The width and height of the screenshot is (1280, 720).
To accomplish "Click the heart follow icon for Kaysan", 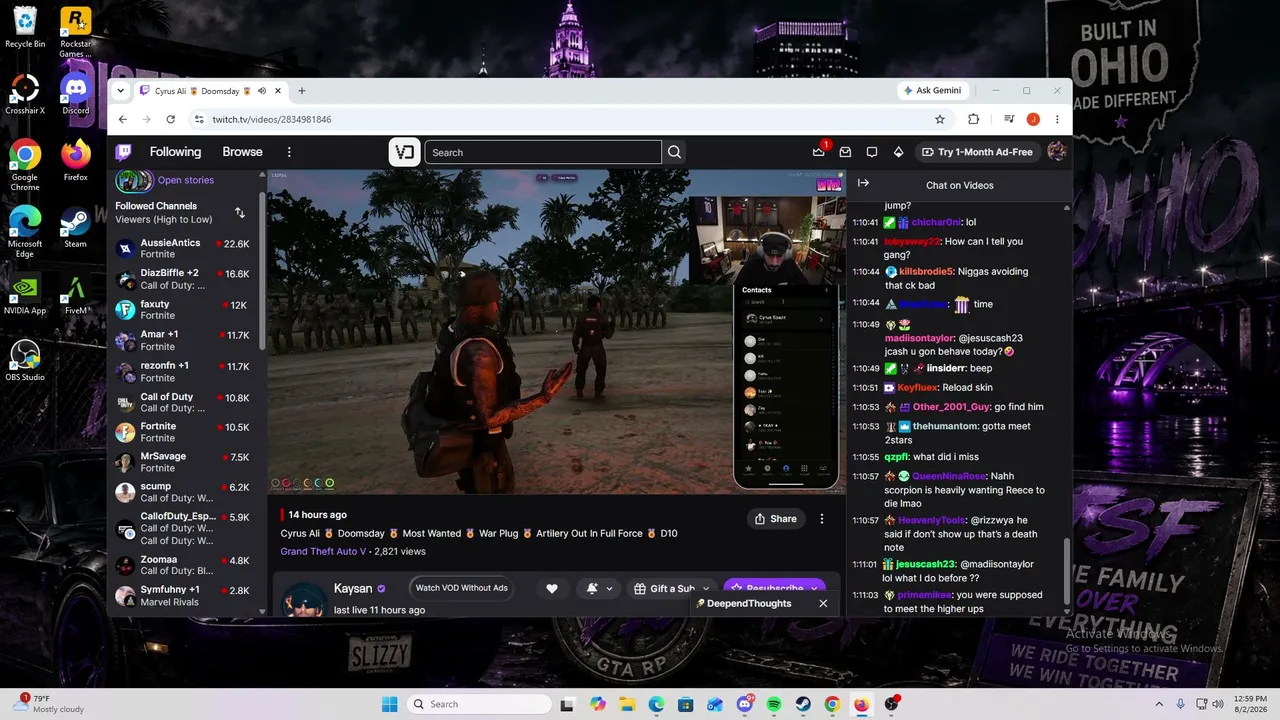I will click(551, 589).
